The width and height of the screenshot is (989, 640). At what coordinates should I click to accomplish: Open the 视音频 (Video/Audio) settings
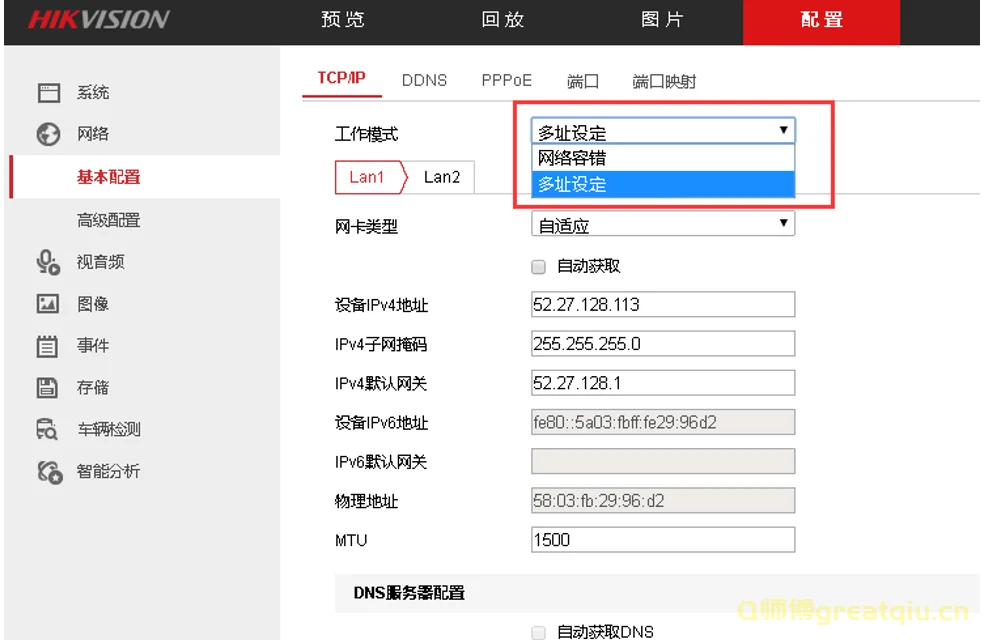pos(100,262)
